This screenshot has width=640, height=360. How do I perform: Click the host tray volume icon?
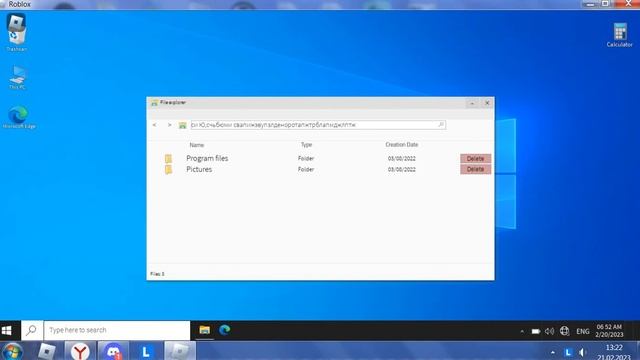click(x=582, y=352)
